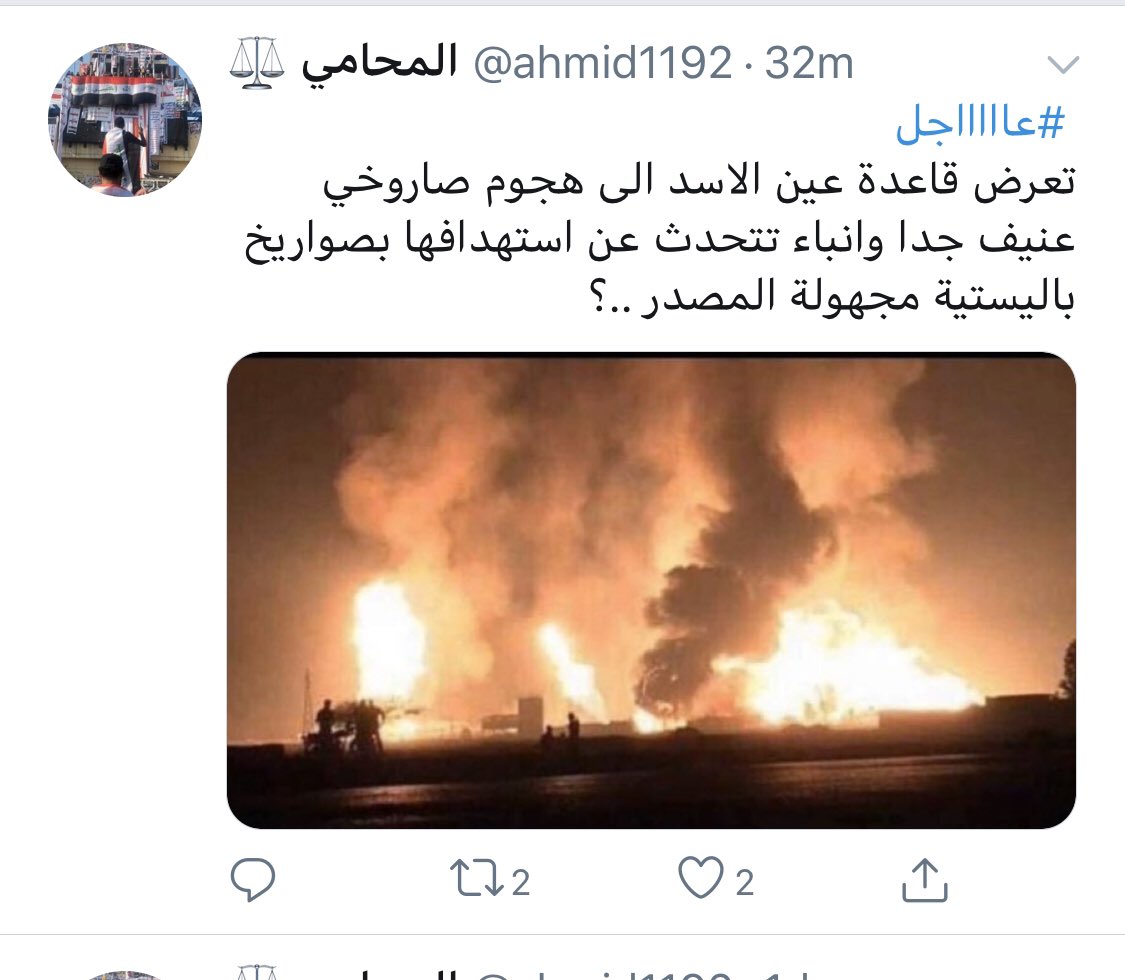The image size is (1125, 980).
Task: Click the handle @ahmid1192 of the first tweet
Action: [603, 63]
